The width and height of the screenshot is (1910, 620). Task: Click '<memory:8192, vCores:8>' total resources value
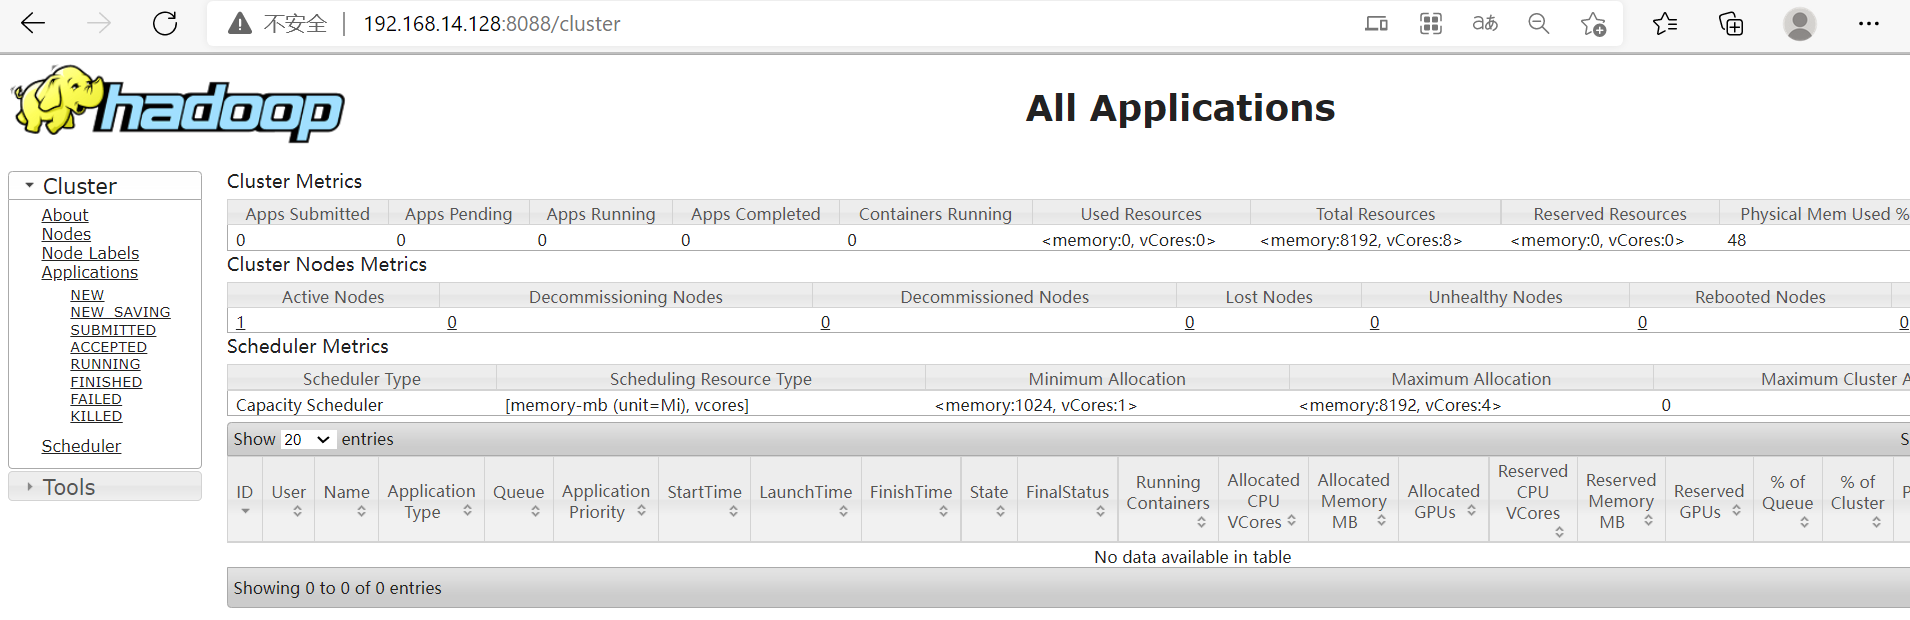1361,240
